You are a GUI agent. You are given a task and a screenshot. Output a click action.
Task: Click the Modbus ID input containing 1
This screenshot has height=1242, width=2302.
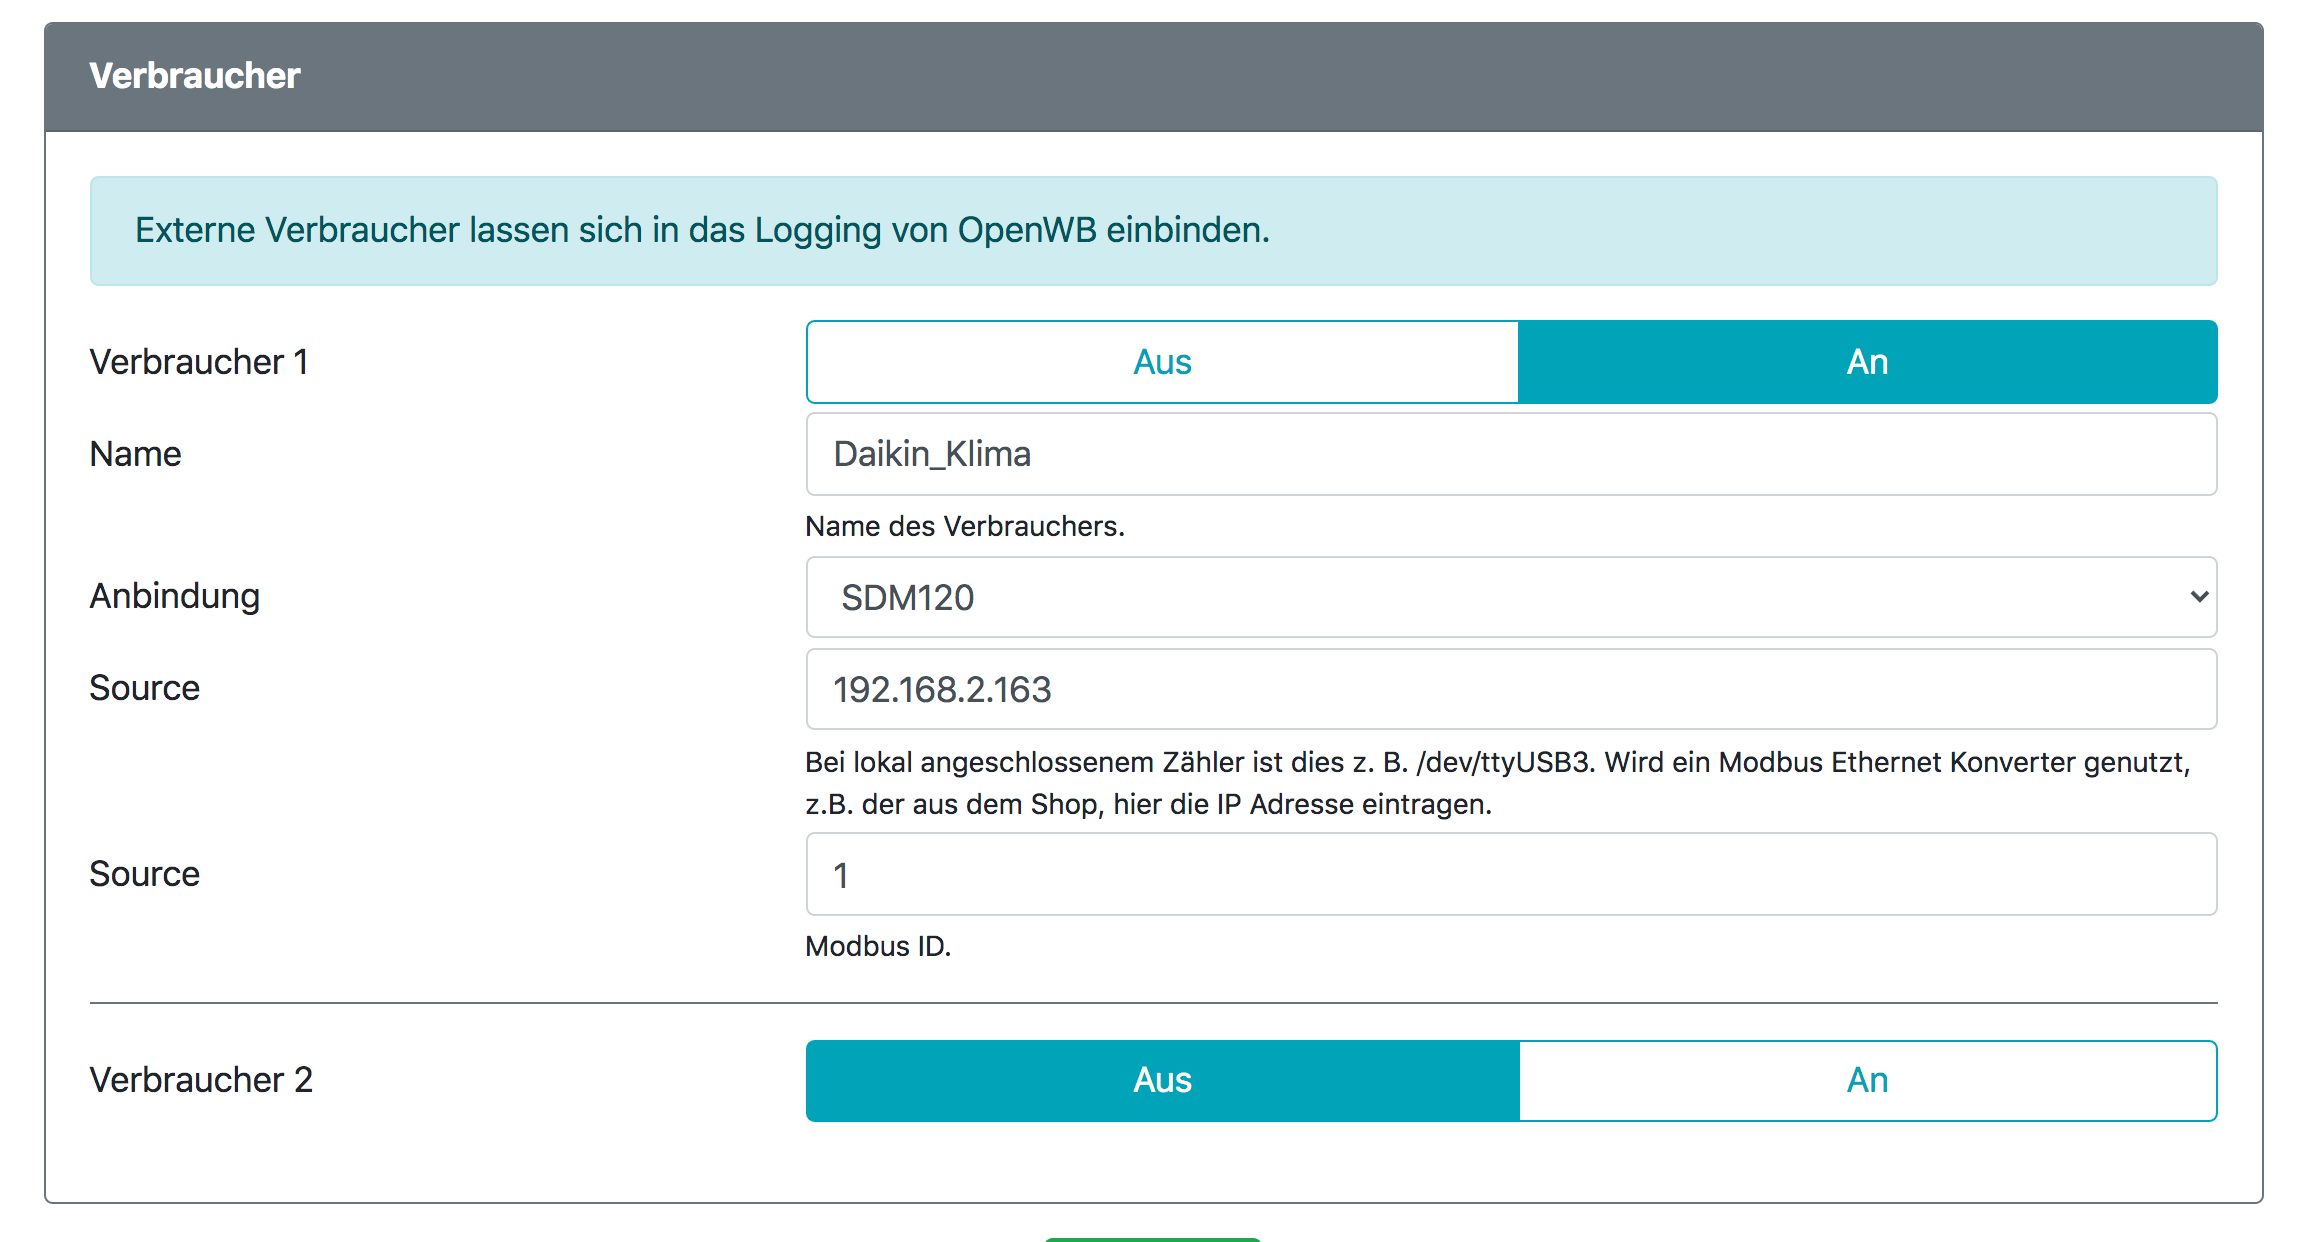click(1510, 875)
